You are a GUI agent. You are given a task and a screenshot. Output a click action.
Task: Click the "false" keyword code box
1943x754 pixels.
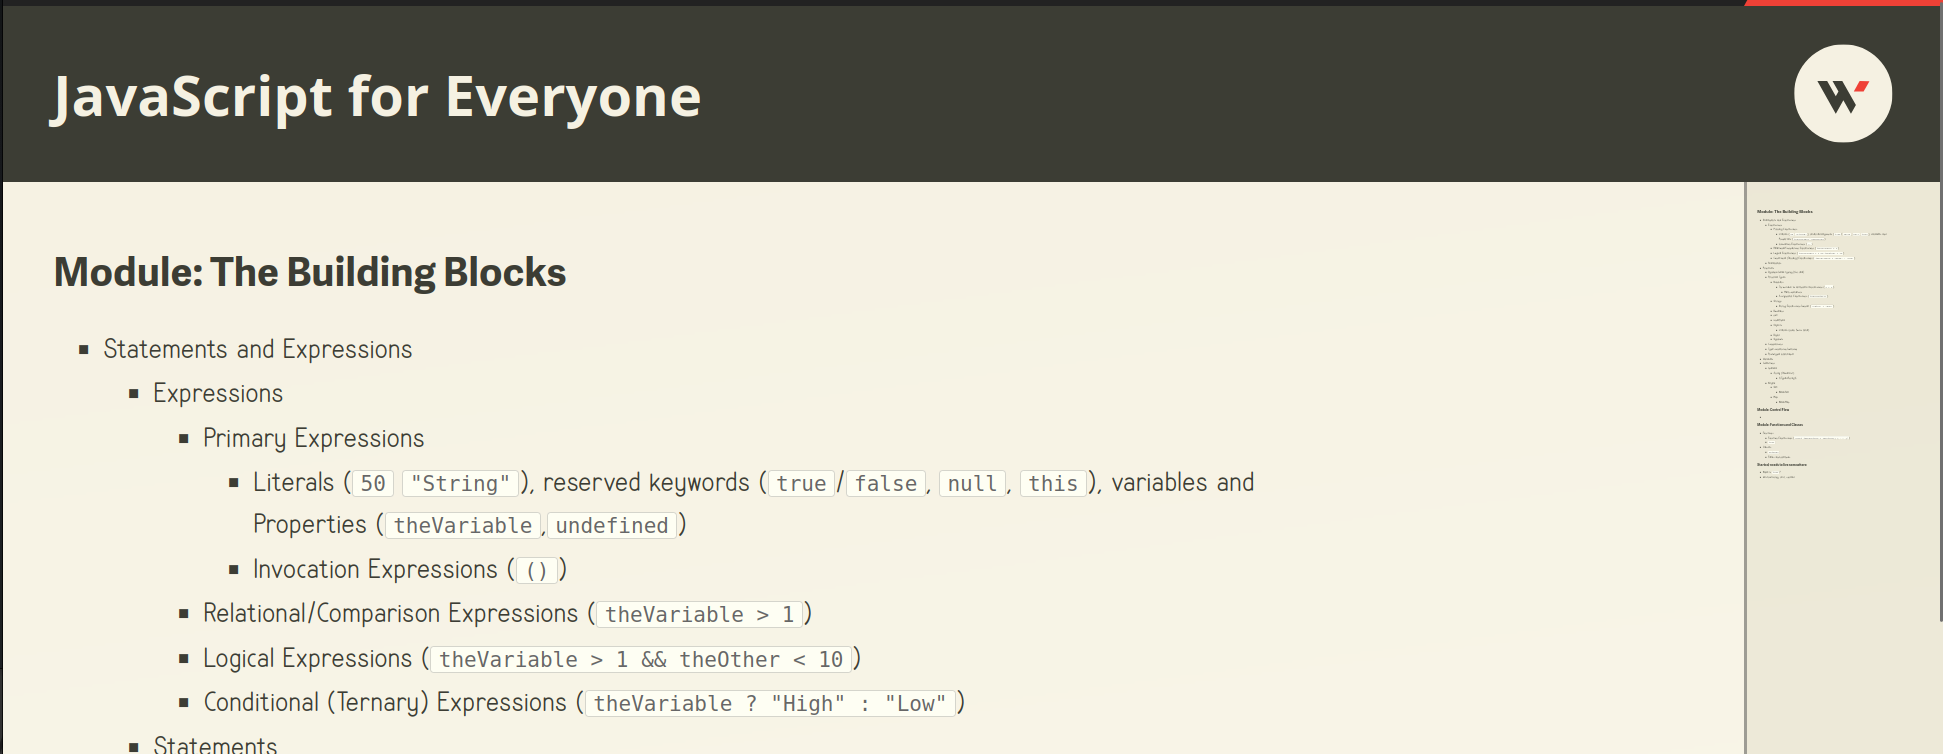(x=885, y=484)
